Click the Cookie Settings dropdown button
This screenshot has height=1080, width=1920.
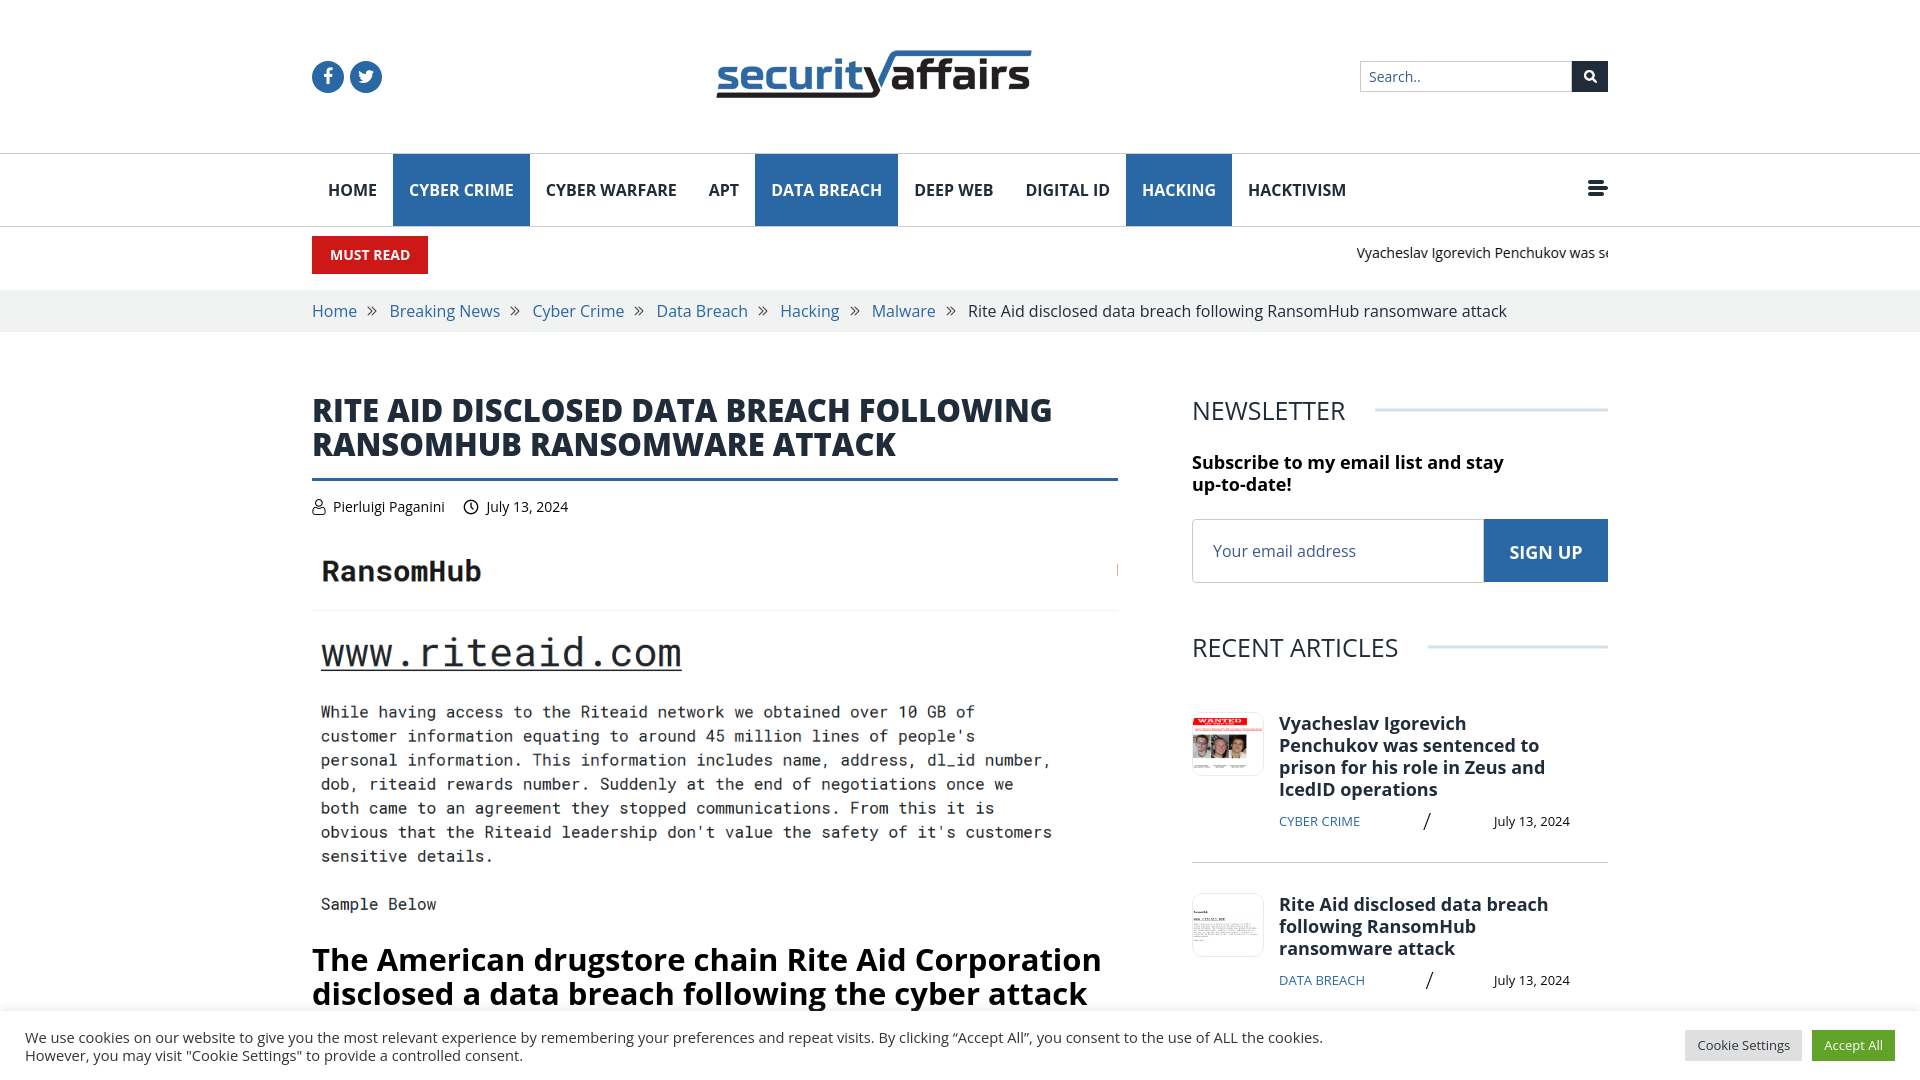(x=1743, y=1044)
